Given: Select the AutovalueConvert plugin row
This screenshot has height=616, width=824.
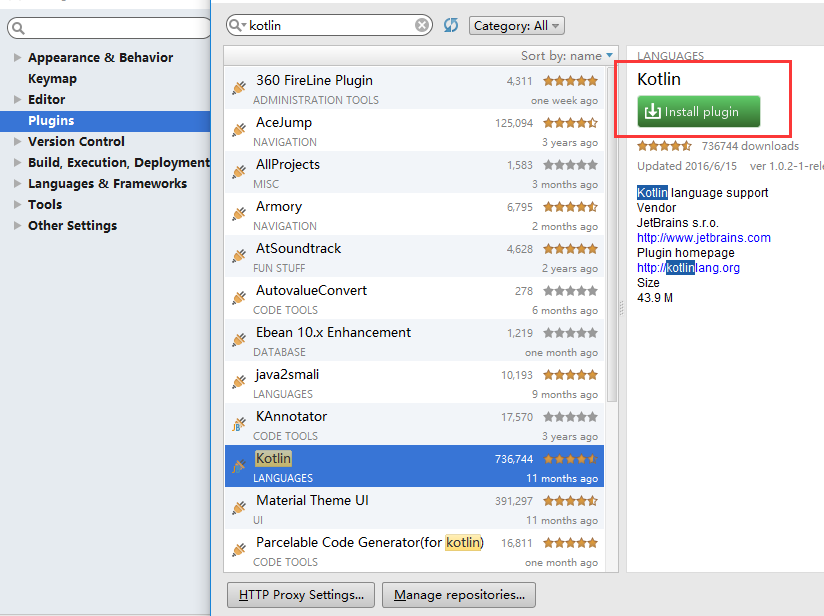Looking at the screenshot, I should (x=414, y=298).
